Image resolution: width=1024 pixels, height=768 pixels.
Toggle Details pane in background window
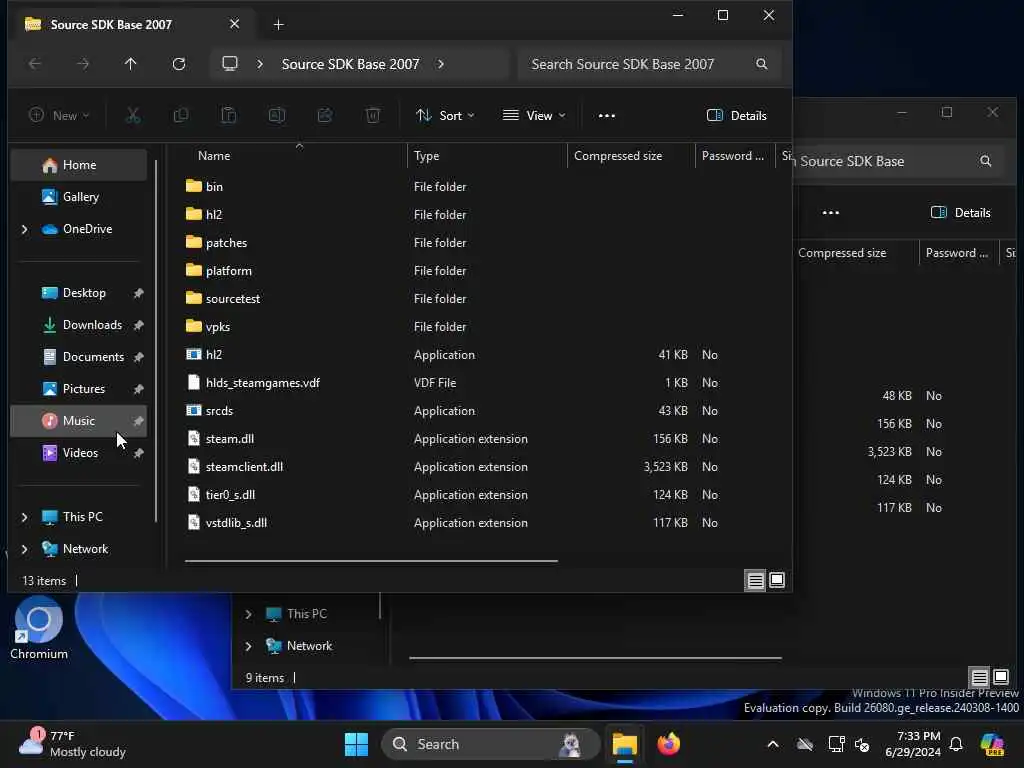961,213
